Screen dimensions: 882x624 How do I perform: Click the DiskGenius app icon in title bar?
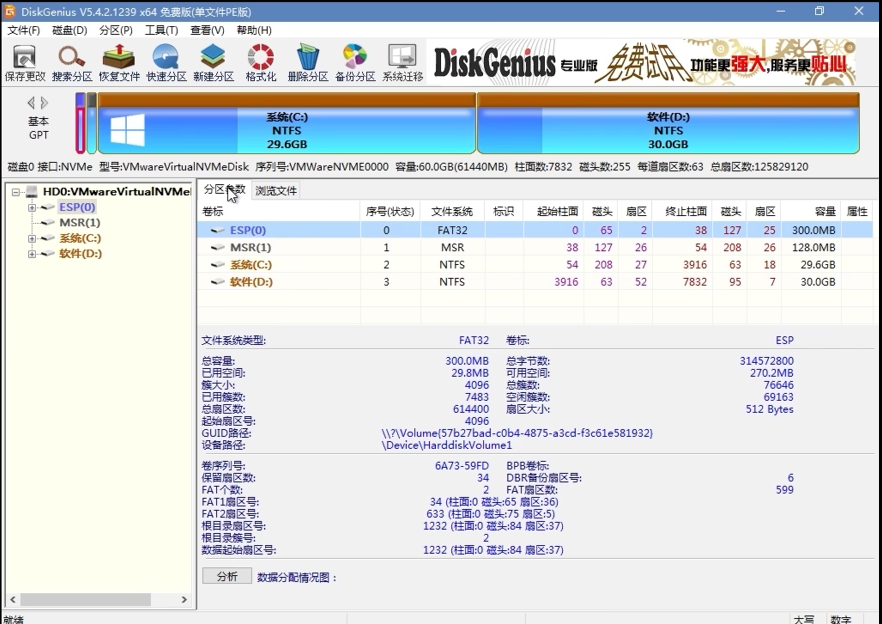pos(10,11)
